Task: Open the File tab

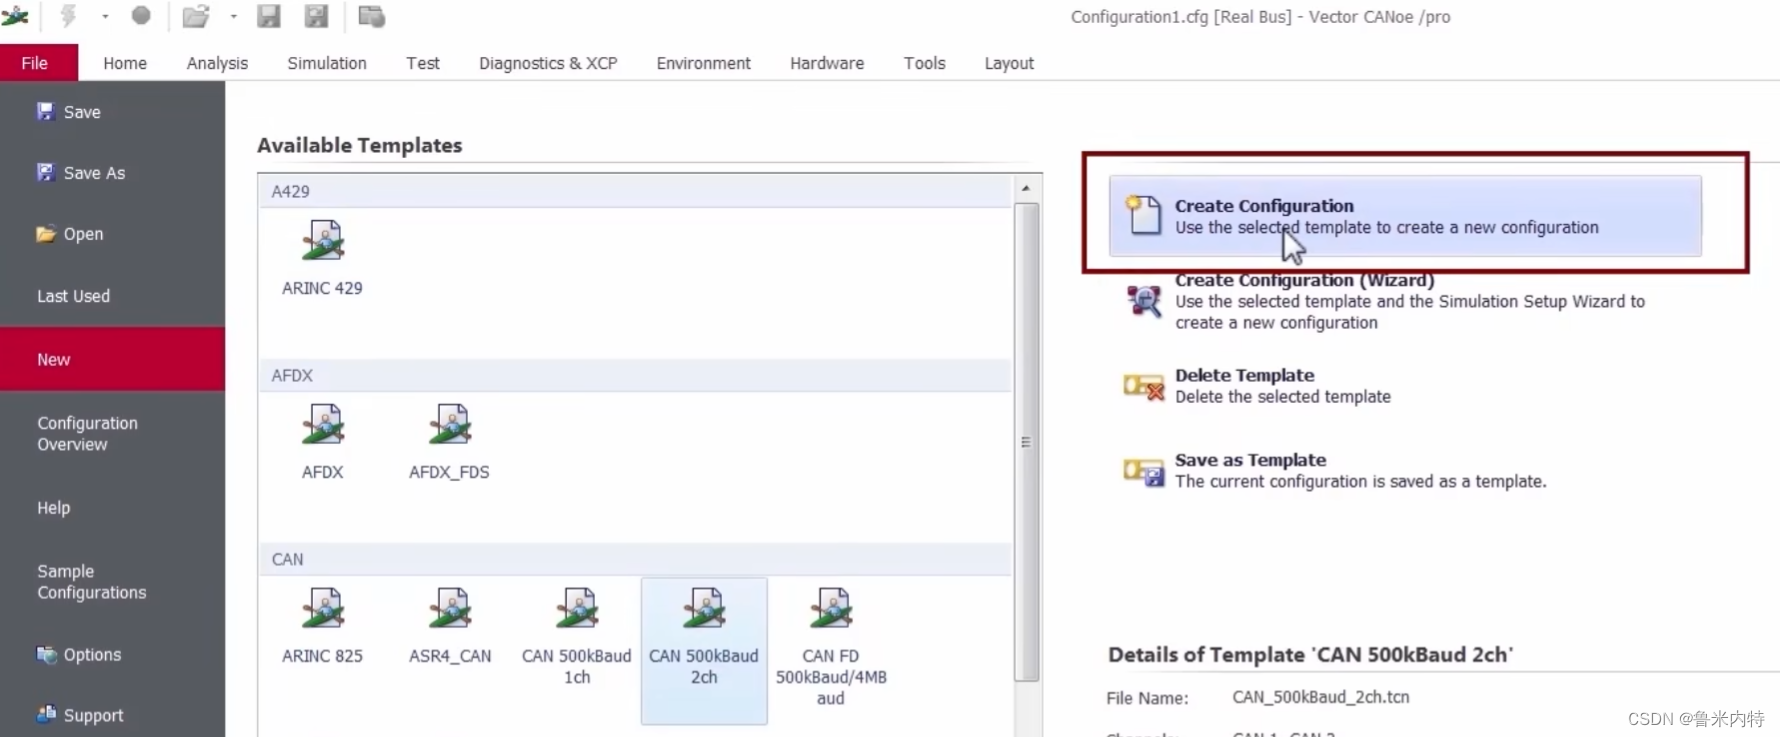Action: click(x=35, y=63)
